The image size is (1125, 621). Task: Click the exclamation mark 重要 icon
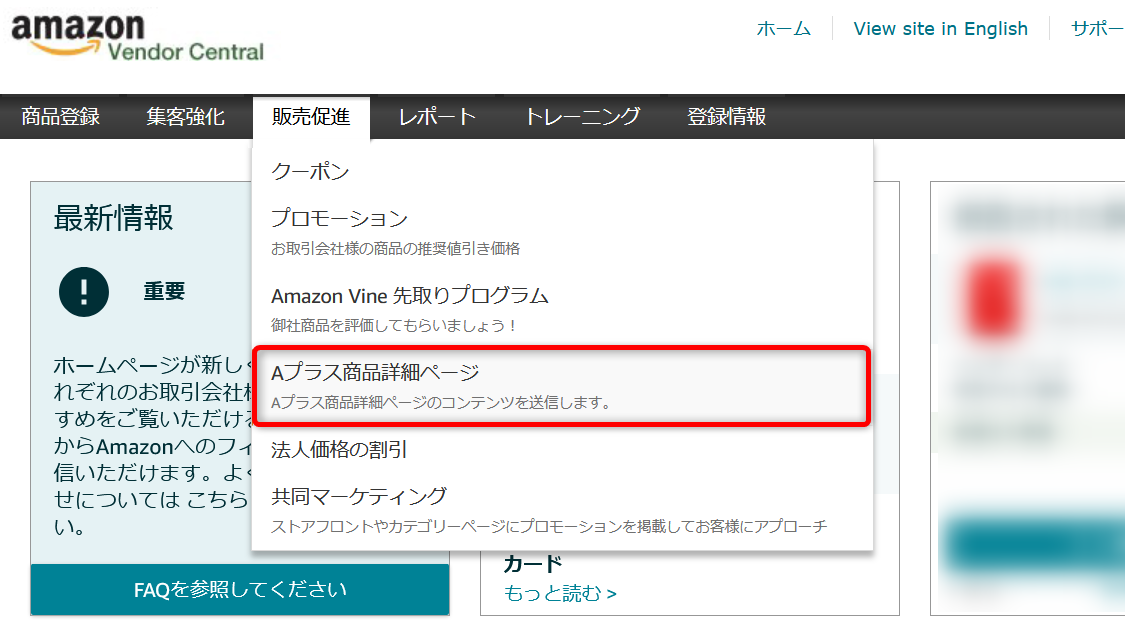point(84,292)
